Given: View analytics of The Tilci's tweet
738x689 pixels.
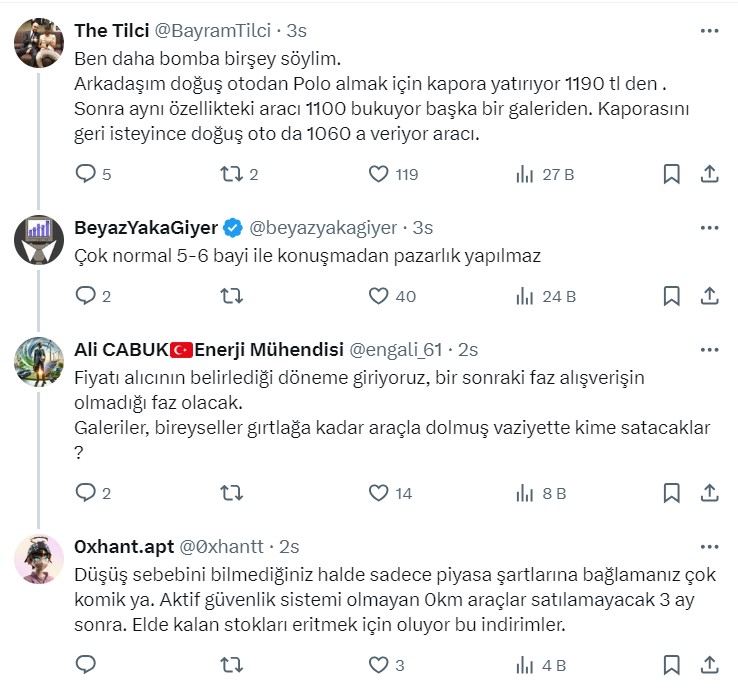Looking at the screenshot, I should click(x=524, y=174).
